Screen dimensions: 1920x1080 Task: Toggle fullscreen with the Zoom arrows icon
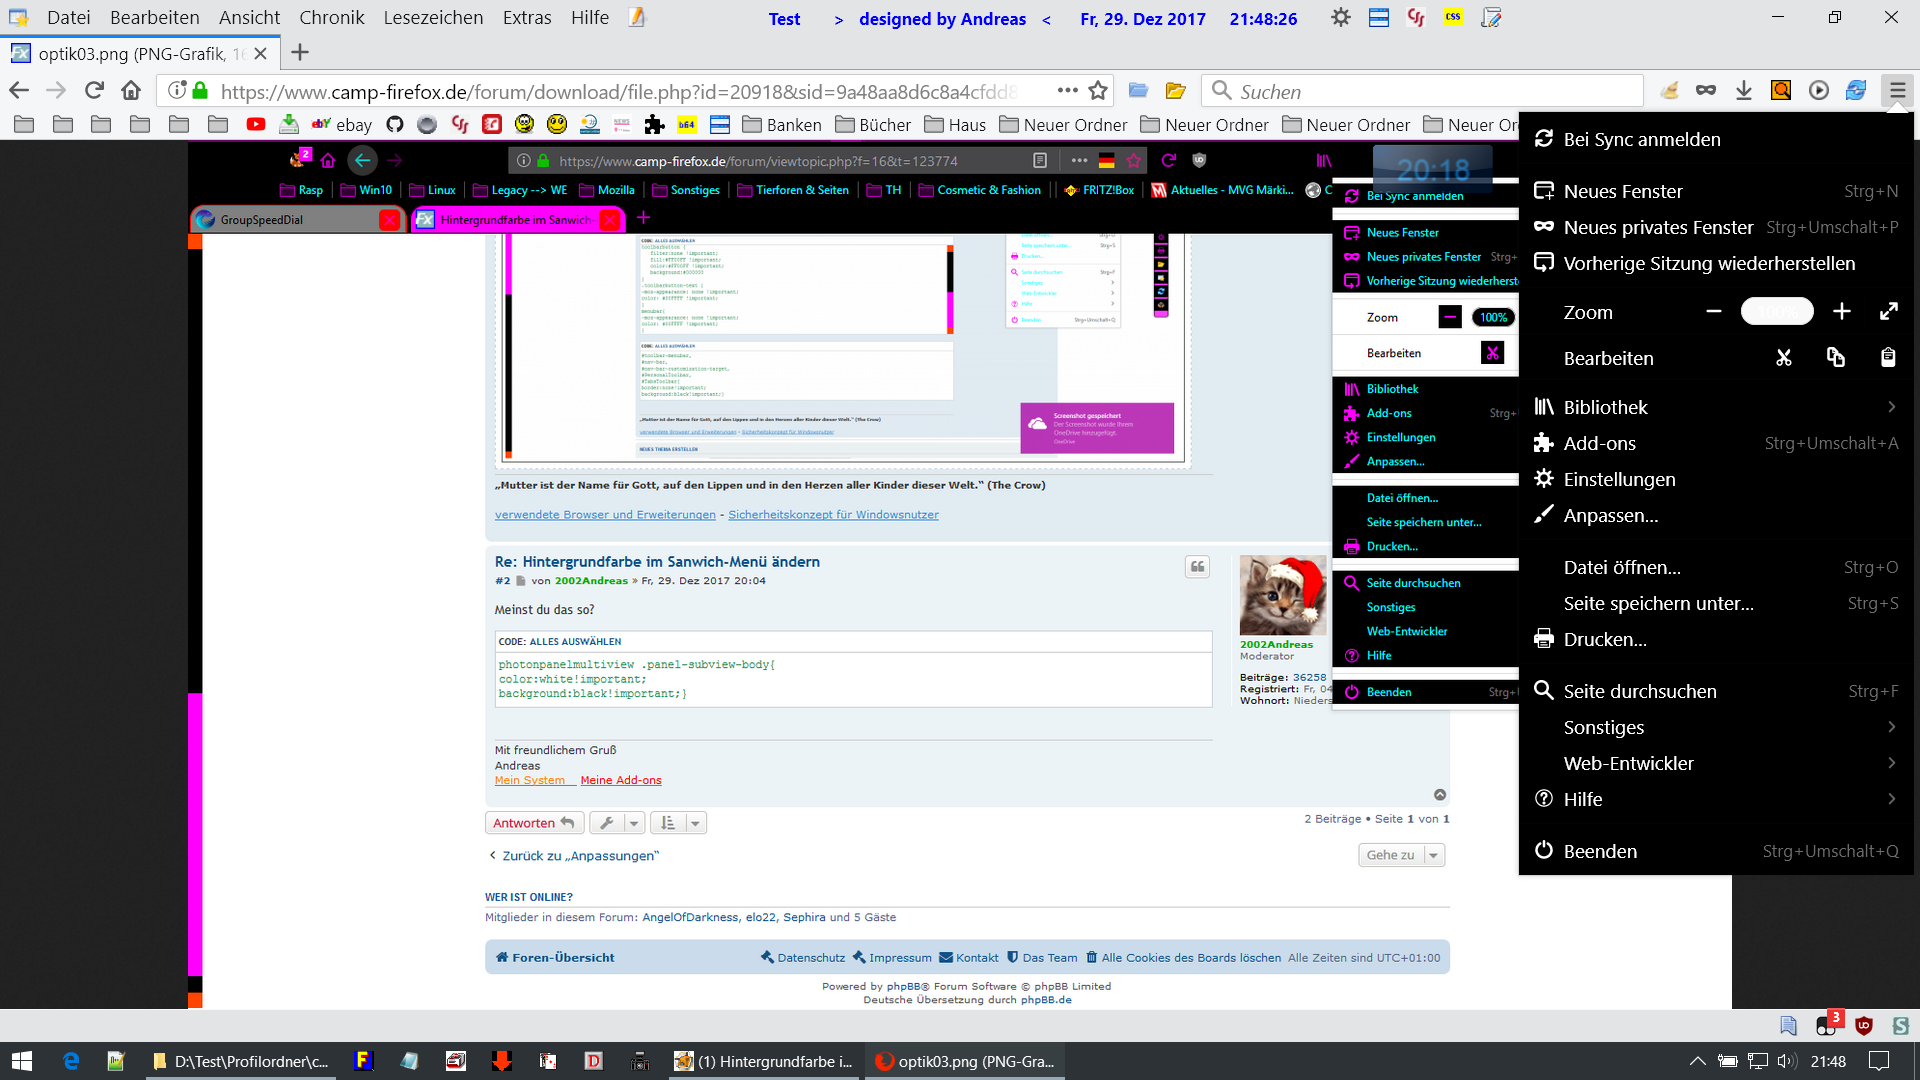1888,312
